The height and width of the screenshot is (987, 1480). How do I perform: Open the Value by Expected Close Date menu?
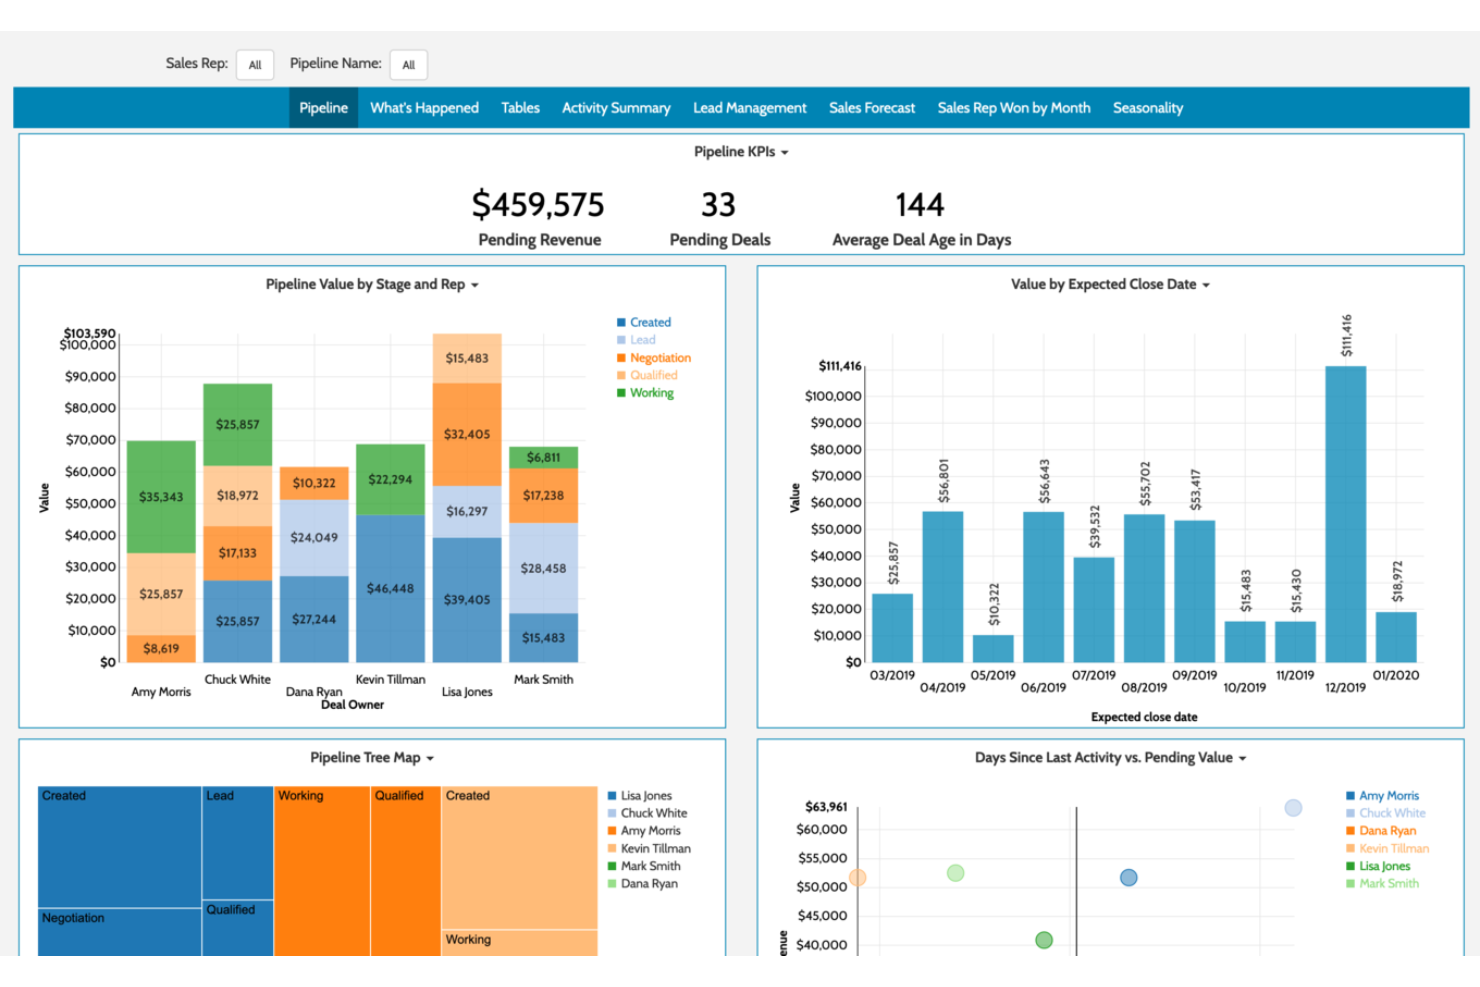point(1207,284)
